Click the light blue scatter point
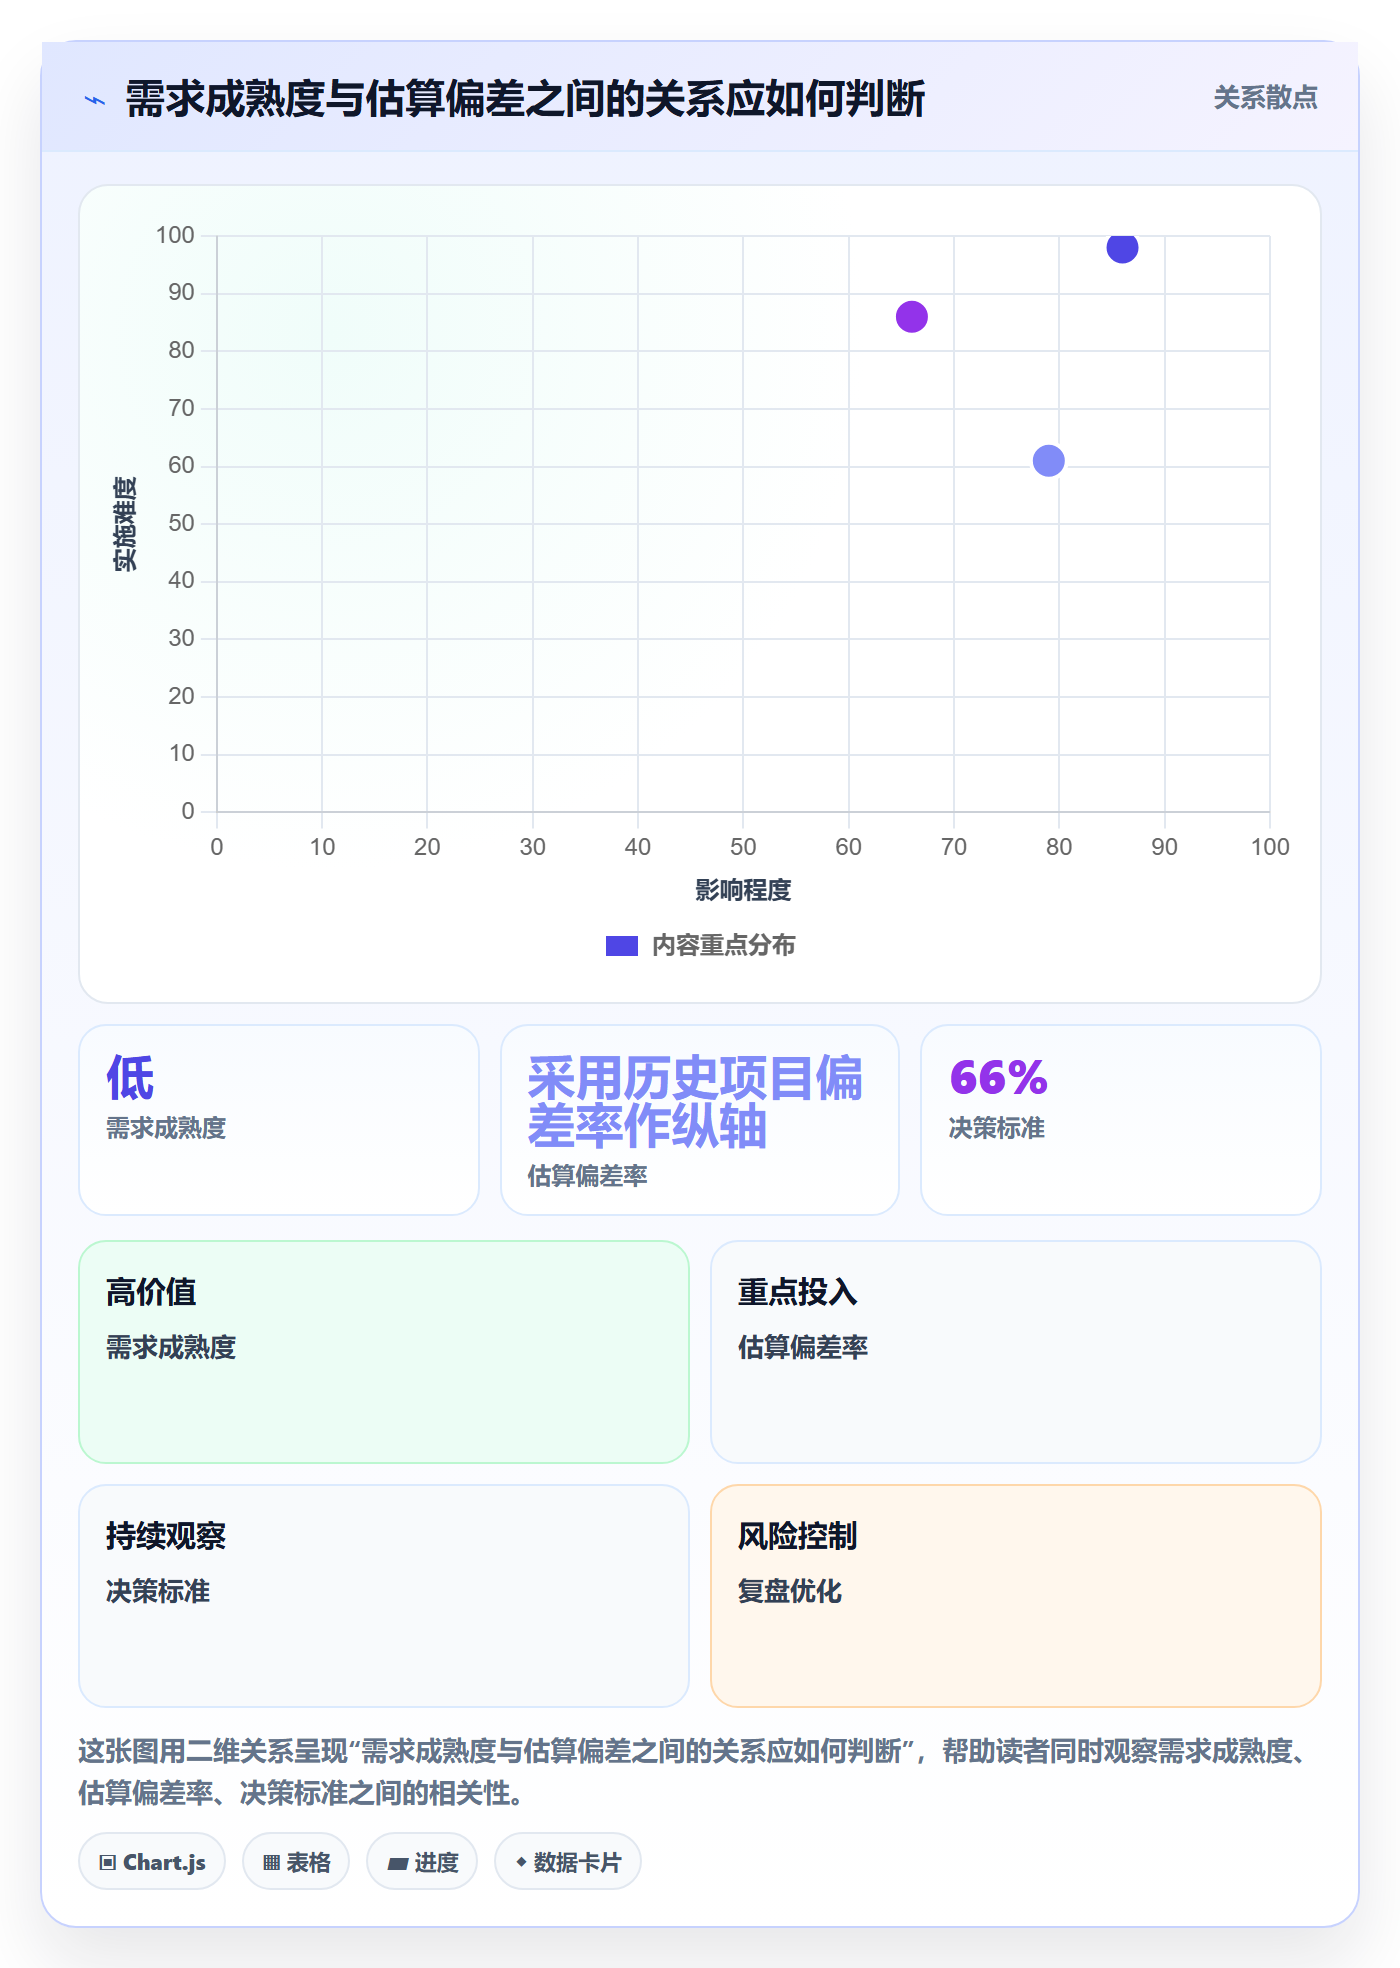The height and width of the screenshot is (1968, 1400). 1048,461
